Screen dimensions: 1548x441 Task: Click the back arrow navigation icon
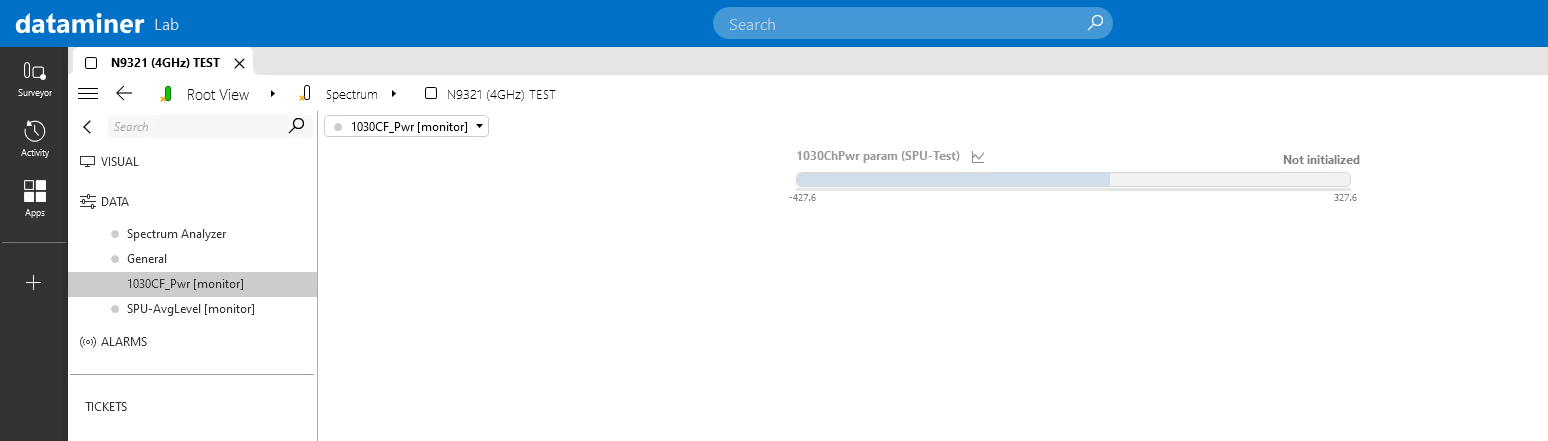(124, 94)
